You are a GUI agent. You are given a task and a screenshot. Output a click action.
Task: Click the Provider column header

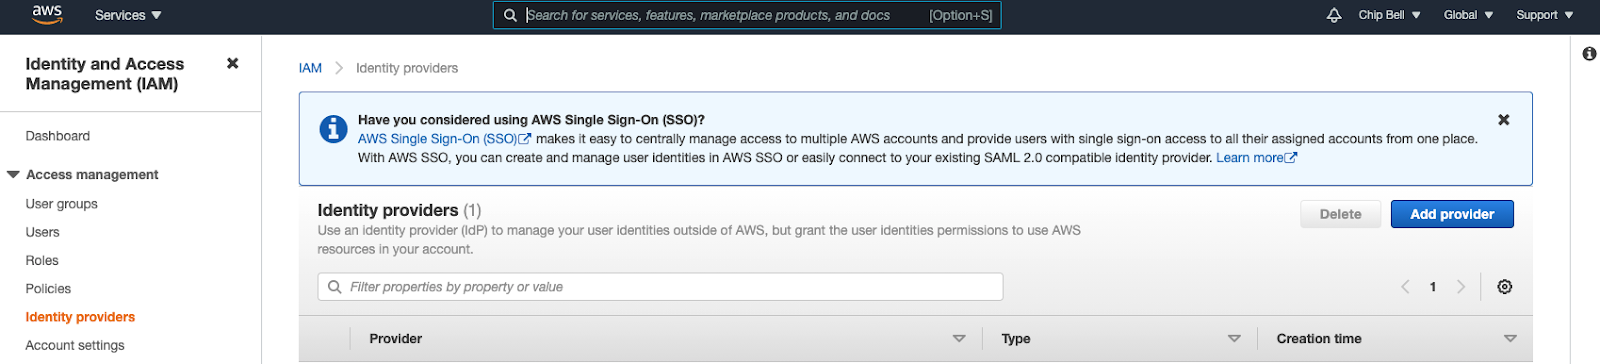pyautogui.click(x=396, y=339)
